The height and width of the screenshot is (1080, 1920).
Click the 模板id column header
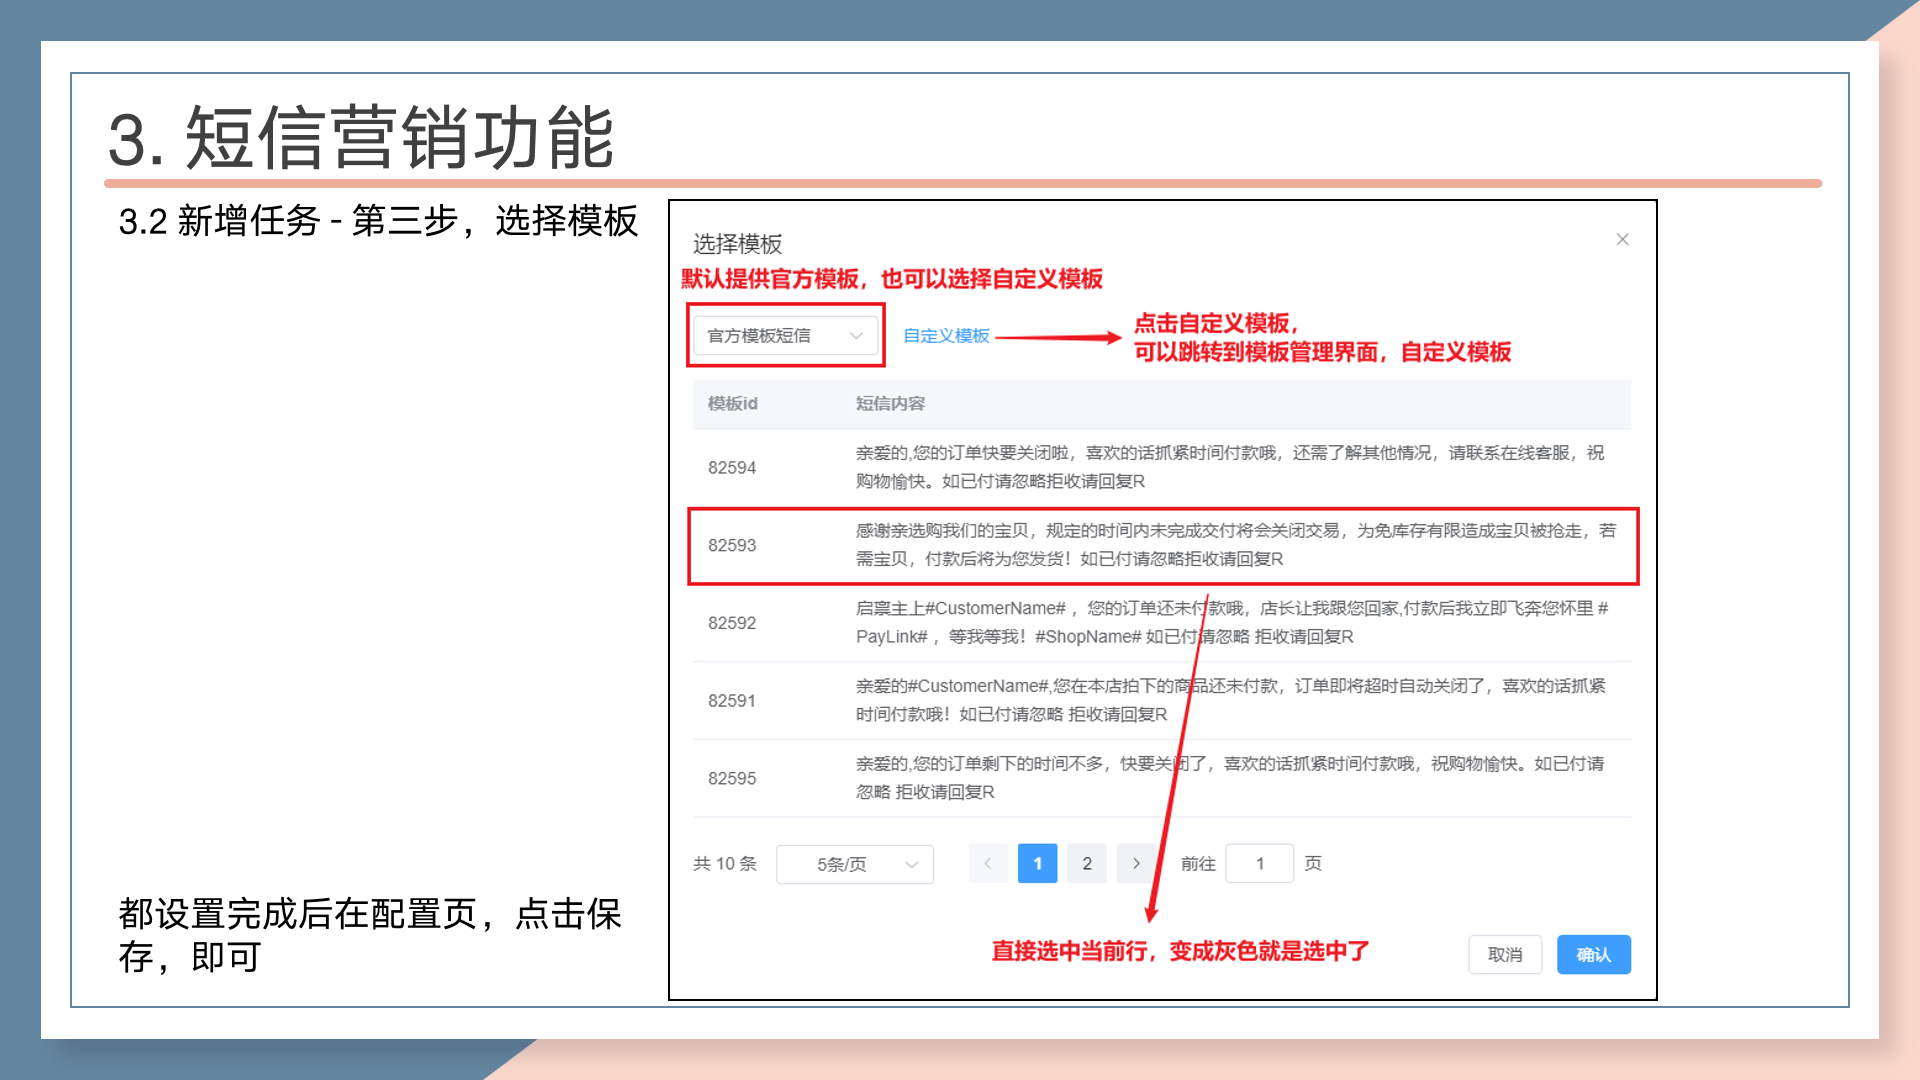pyautogui.click(x=732, y=403)
